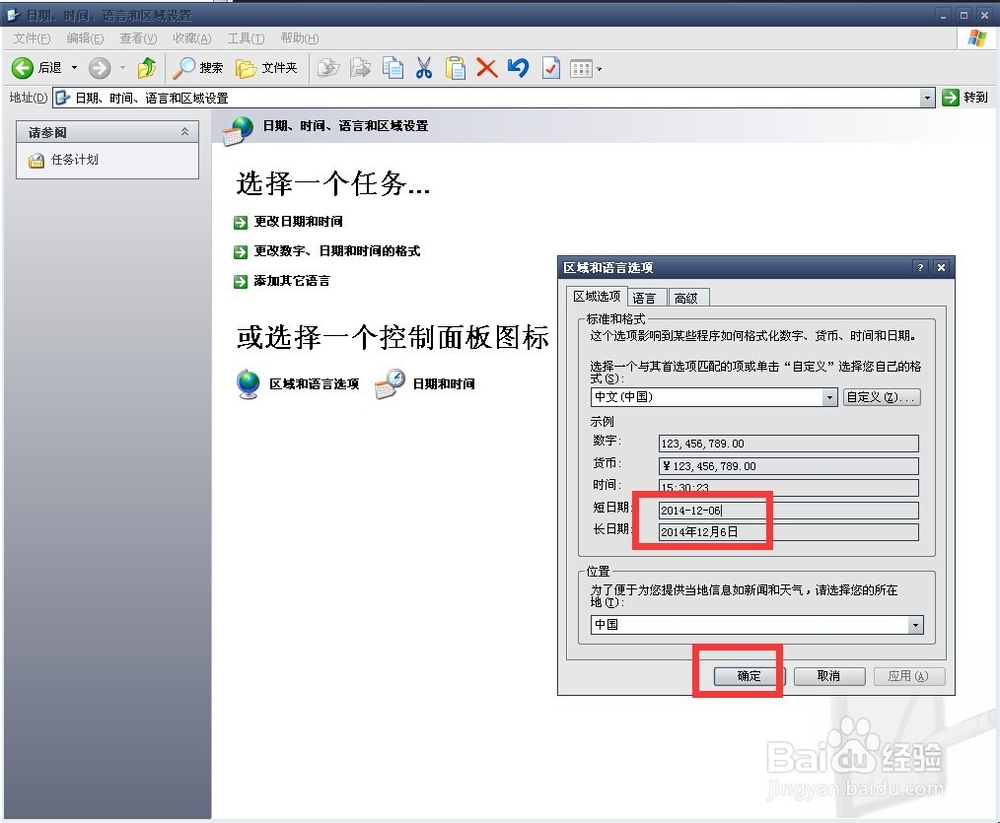This screenshot has width=1000, height=823.
Task: Click the 短日期 field showing 2014-12-06
Action: point(788,510)
